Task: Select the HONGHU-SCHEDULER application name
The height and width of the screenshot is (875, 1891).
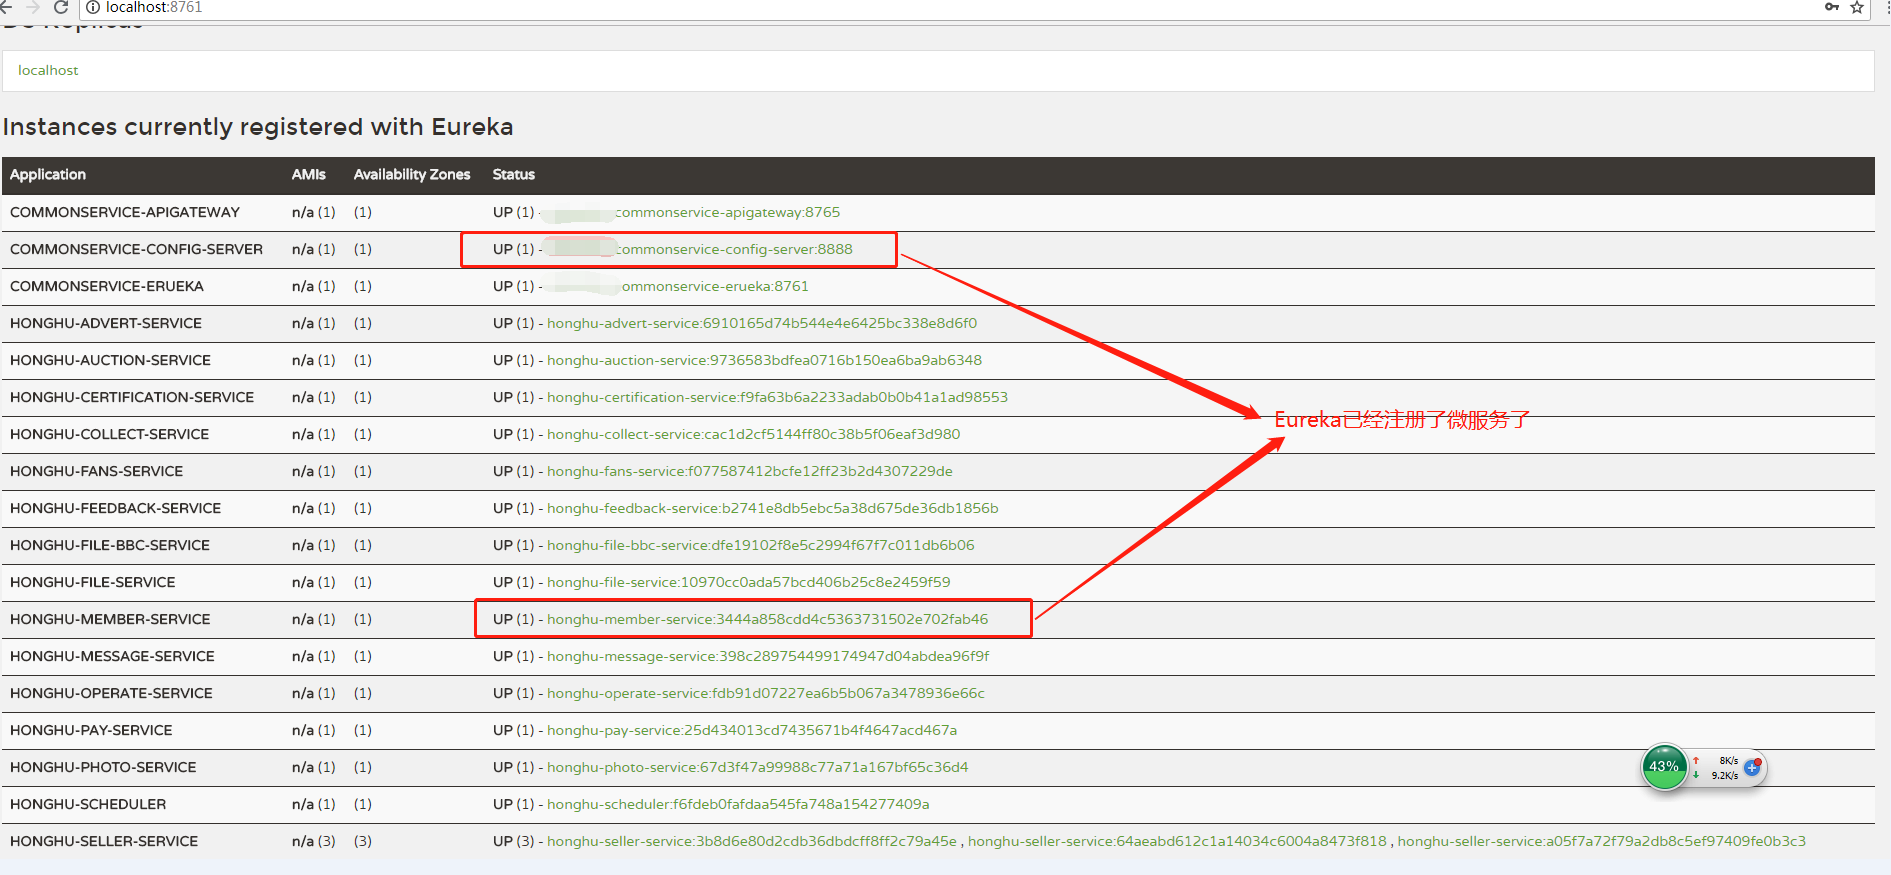Action: [x=88, y=804]
